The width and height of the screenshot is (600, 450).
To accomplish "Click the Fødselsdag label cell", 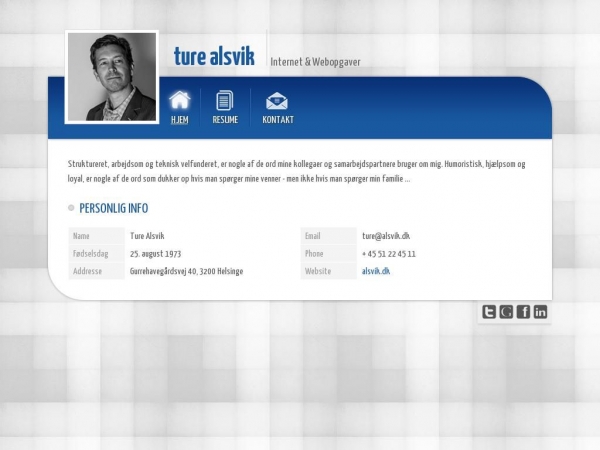I will tap(96, 254).
